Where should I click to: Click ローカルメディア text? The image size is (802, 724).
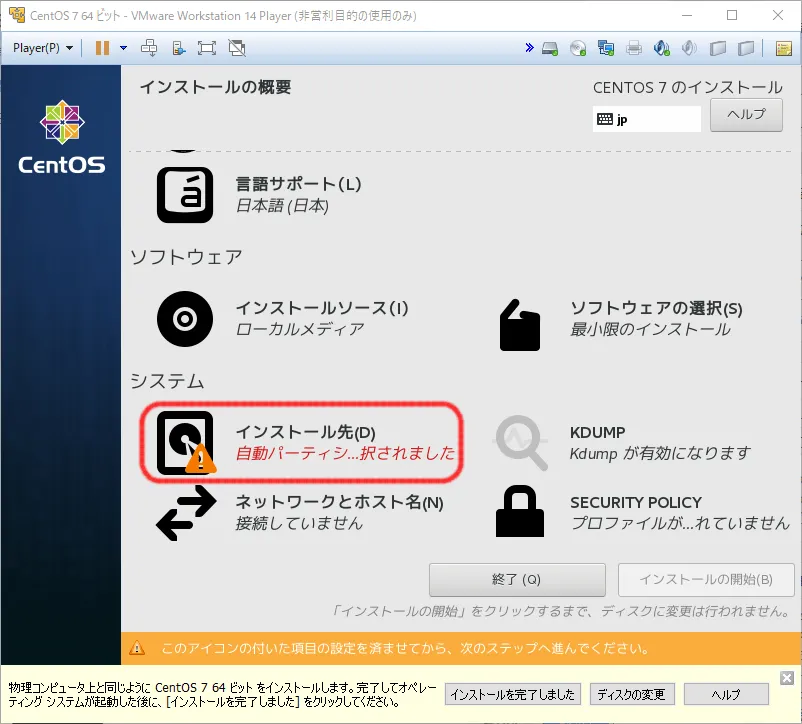pos(300,329)
